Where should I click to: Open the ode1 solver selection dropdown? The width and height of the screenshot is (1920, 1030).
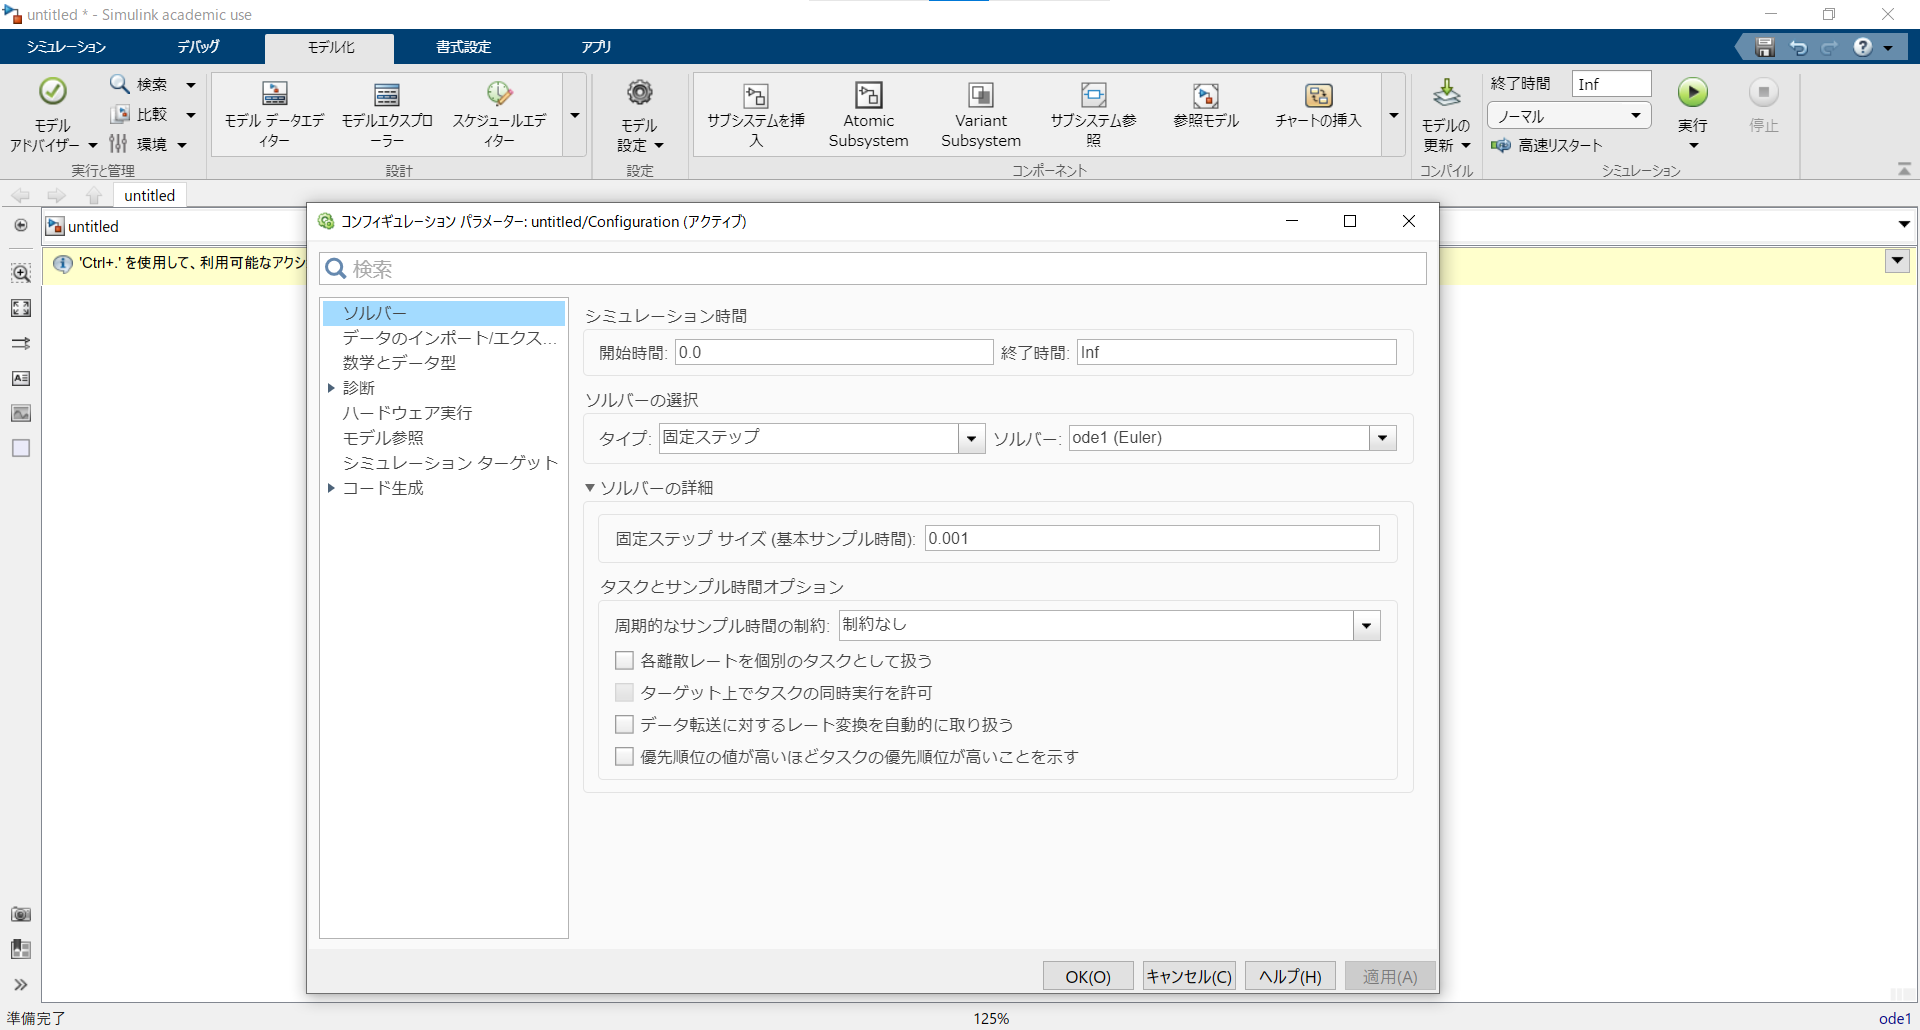(x=1381, y=438)
